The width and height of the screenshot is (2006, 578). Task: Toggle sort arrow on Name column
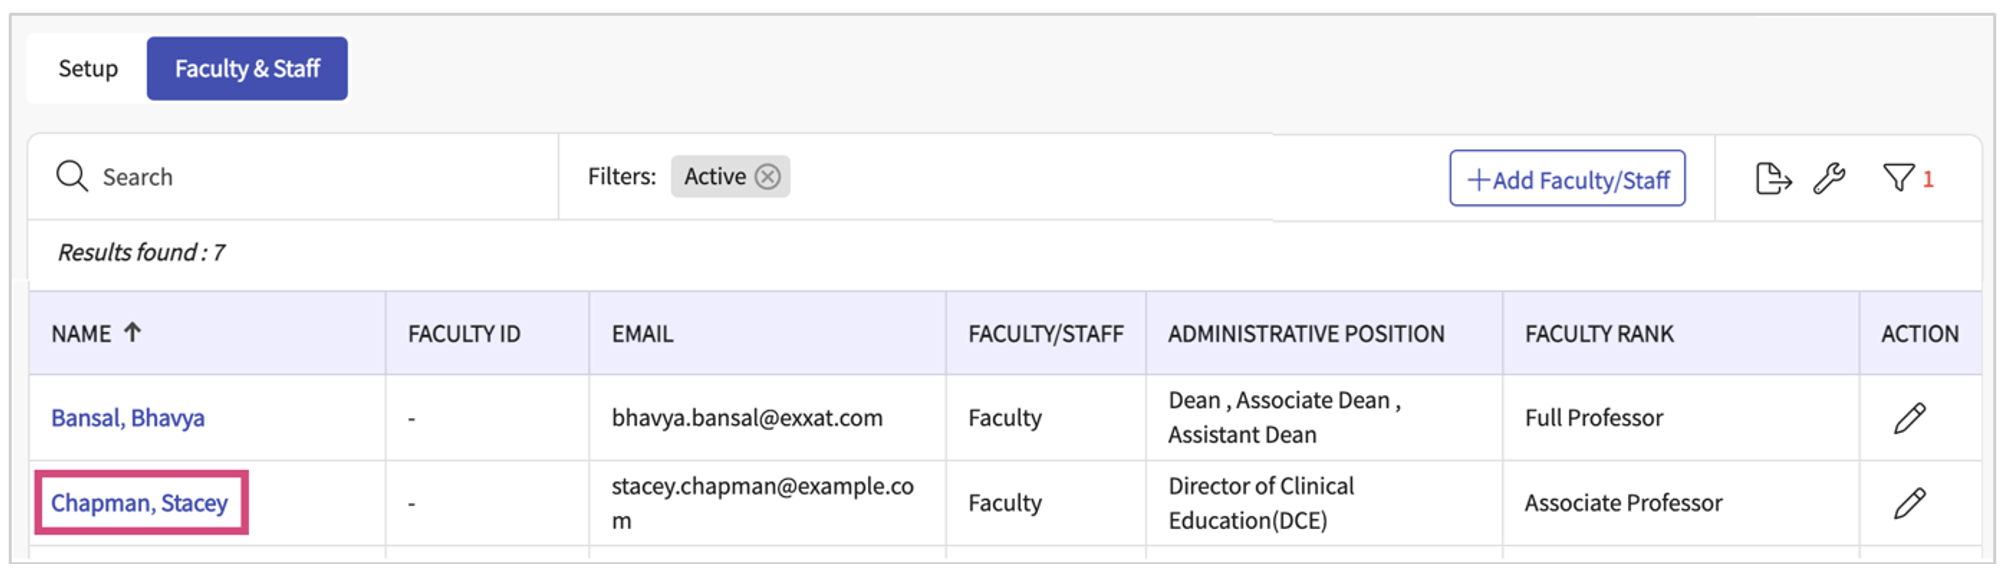click(x=132, y=333)
